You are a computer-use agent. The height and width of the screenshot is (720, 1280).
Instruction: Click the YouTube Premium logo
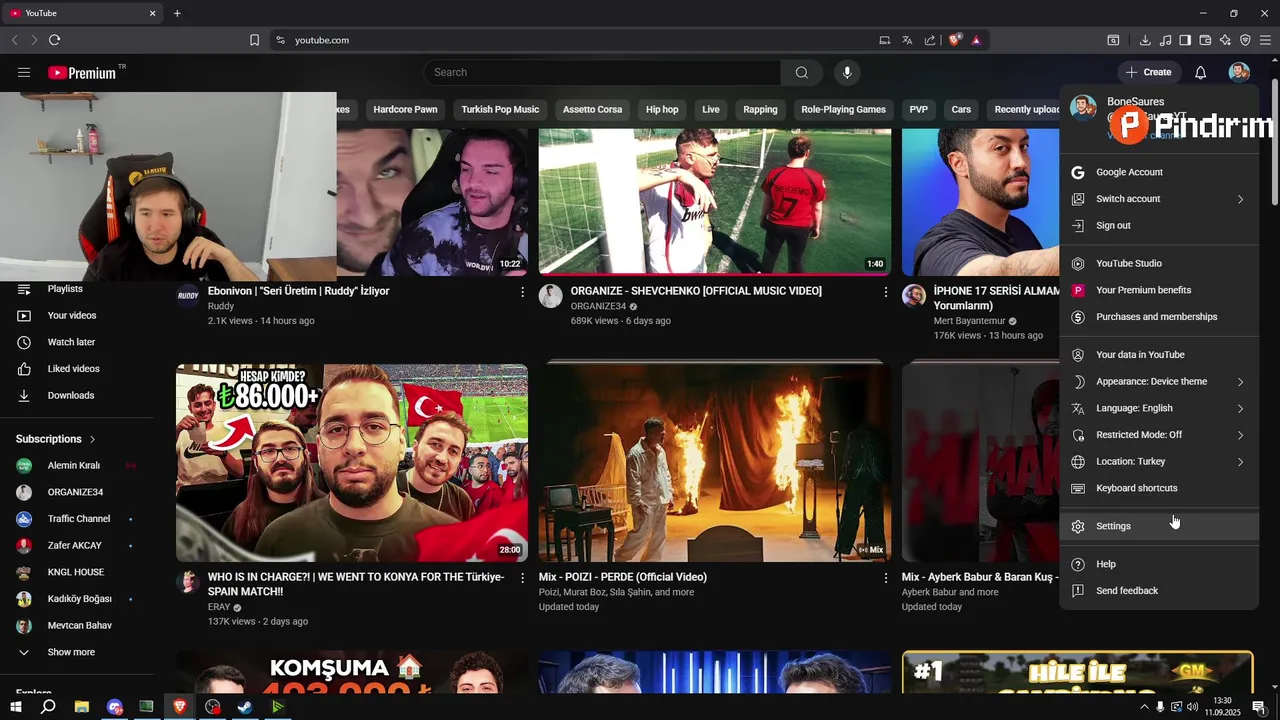click(x=82, y=72)
